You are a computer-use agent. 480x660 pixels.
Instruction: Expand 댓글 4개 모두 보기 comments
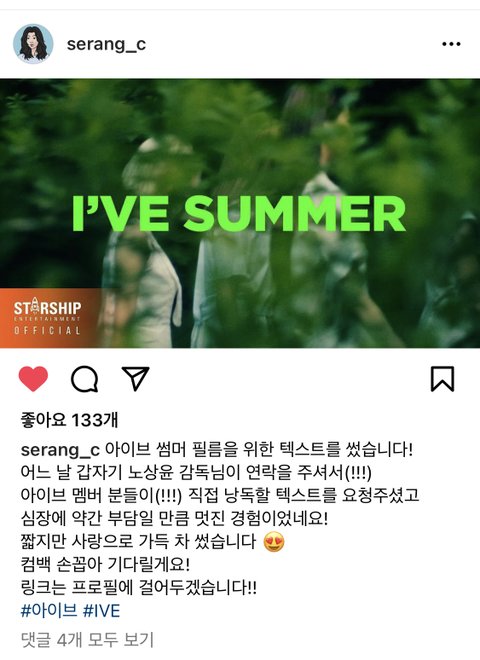pos(87,640)
